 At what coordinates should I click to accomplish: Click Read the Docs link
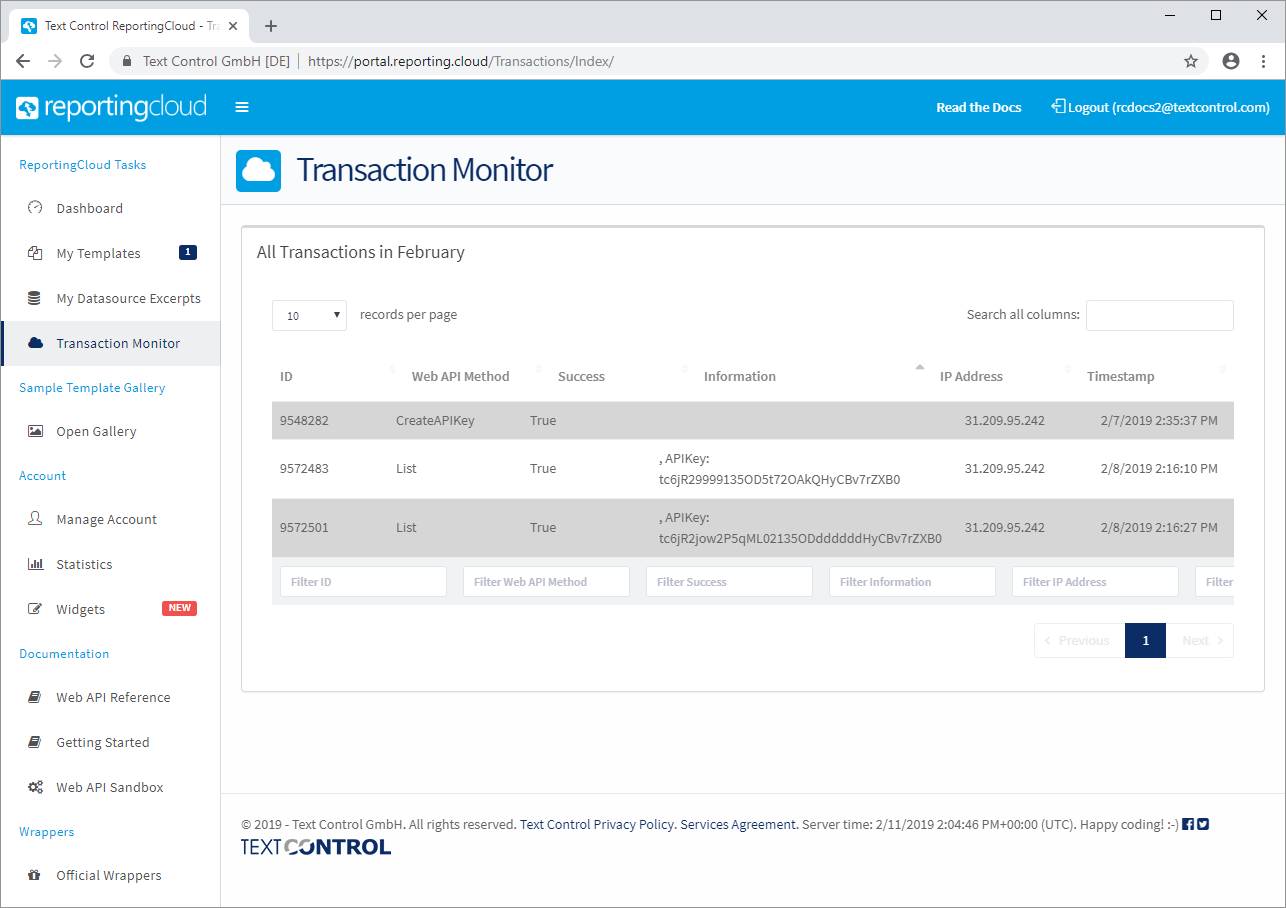[979, 107]
